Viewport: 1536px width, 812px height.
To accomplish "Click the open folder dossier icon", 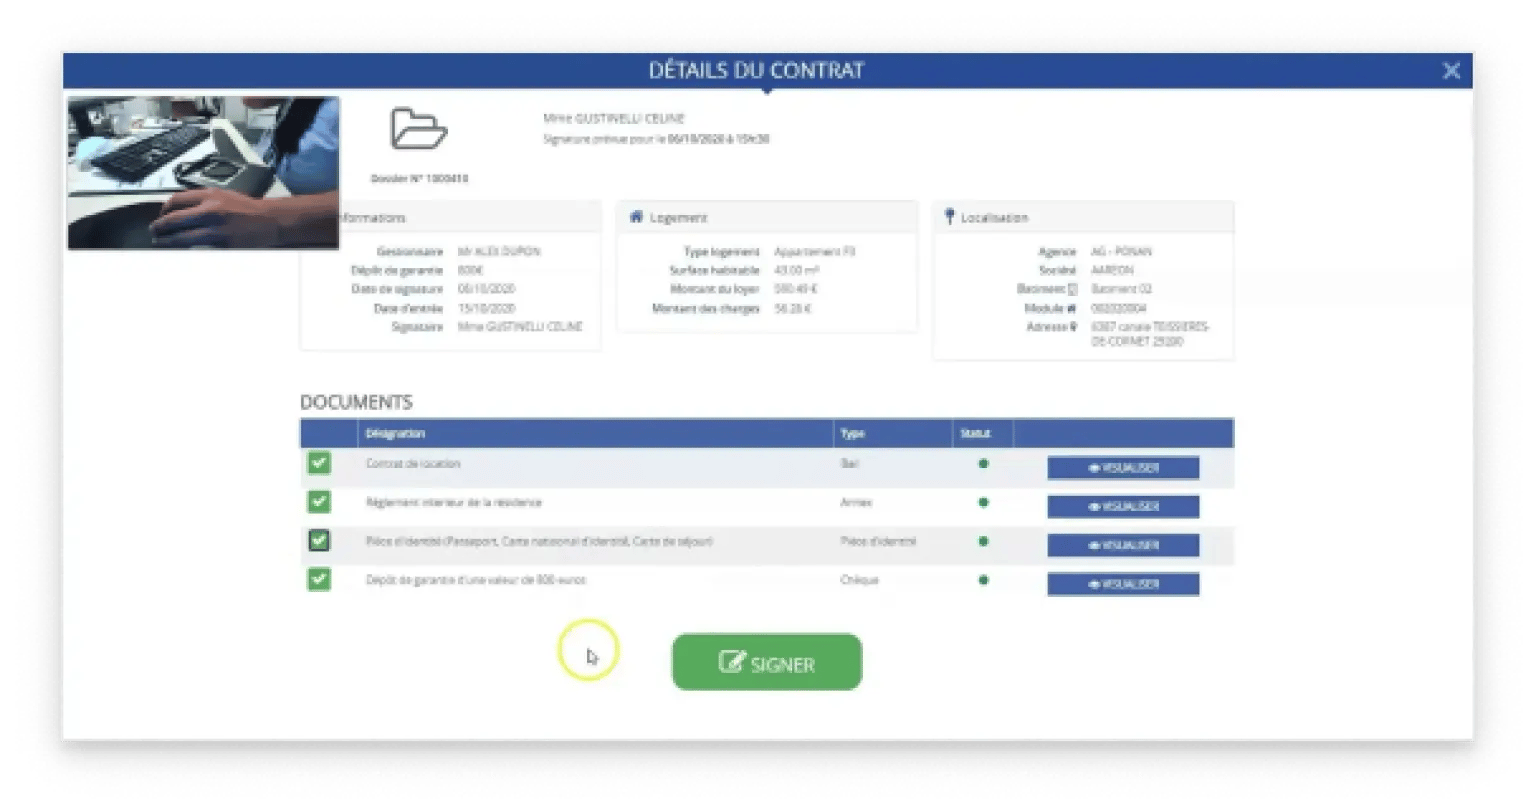I will click(418, 129).
